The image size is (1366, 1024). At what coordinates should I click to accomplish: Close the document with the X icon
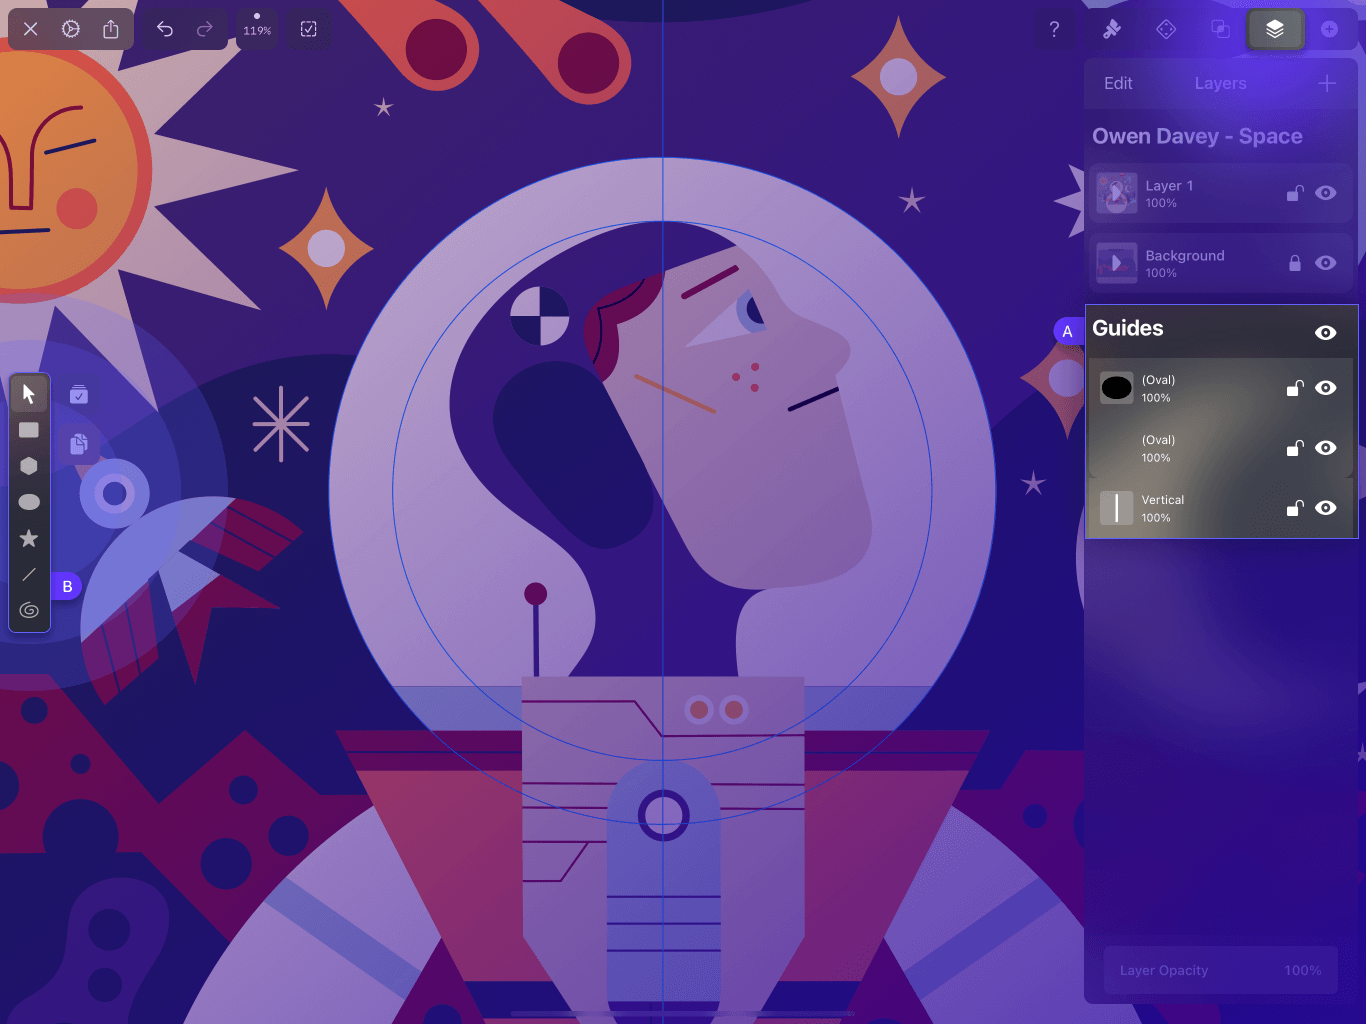coord(31,29)
